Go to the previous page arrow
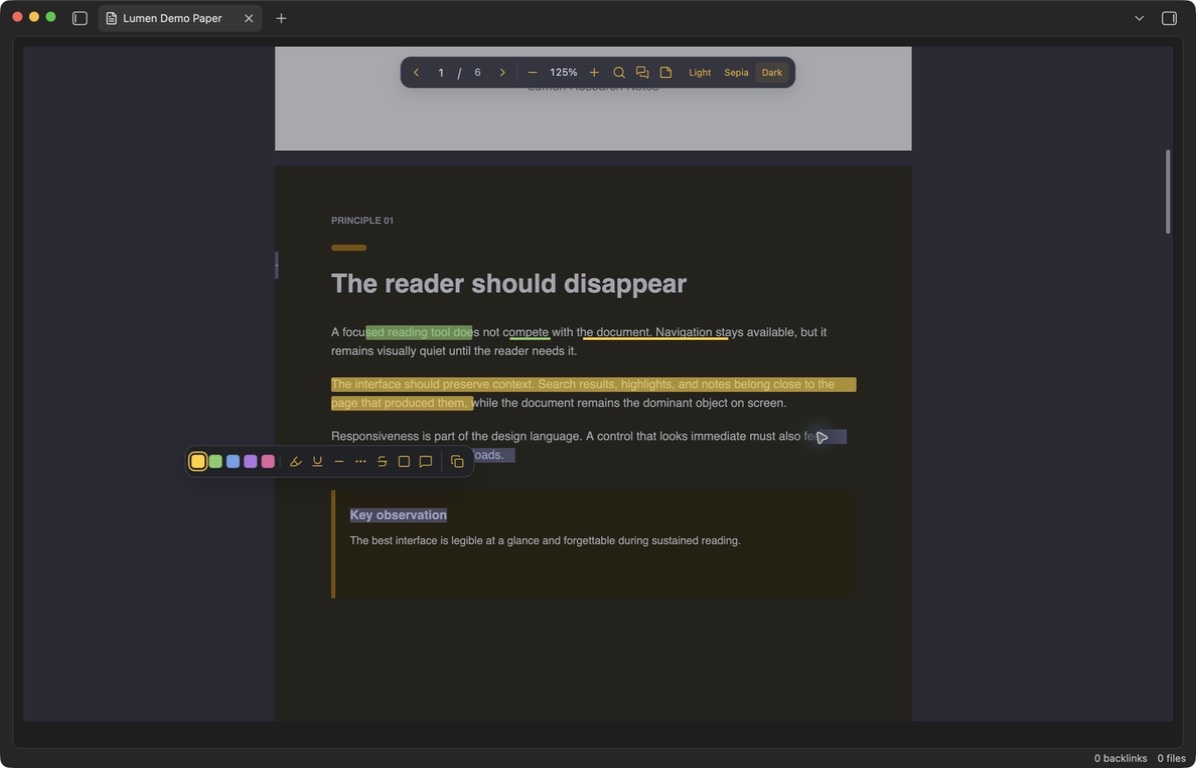The image size is (1196, 768). tap(416, 72)
